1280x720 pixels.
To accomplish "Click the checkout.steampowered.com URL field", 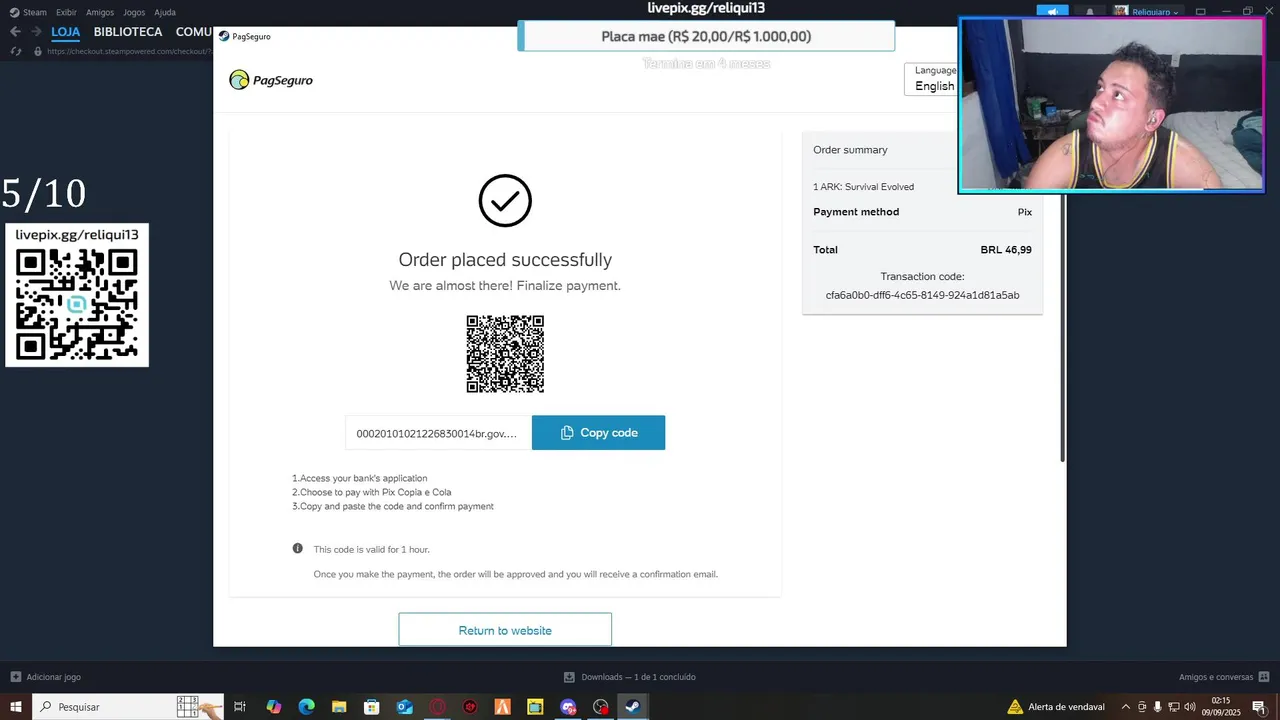I will pyautogui.click(x=130, y=51).
